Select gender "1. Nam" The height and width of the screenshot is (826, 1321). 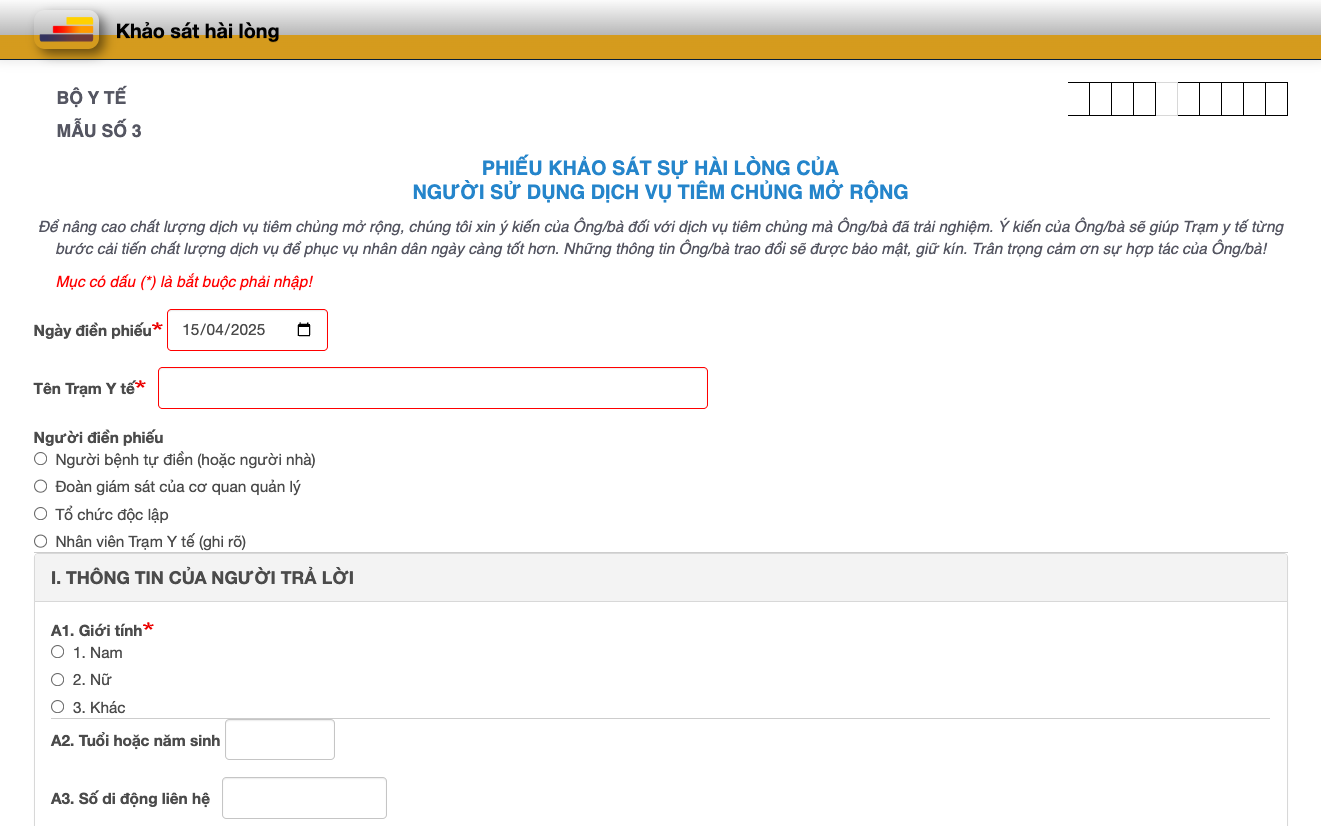(x=57, y=652)
